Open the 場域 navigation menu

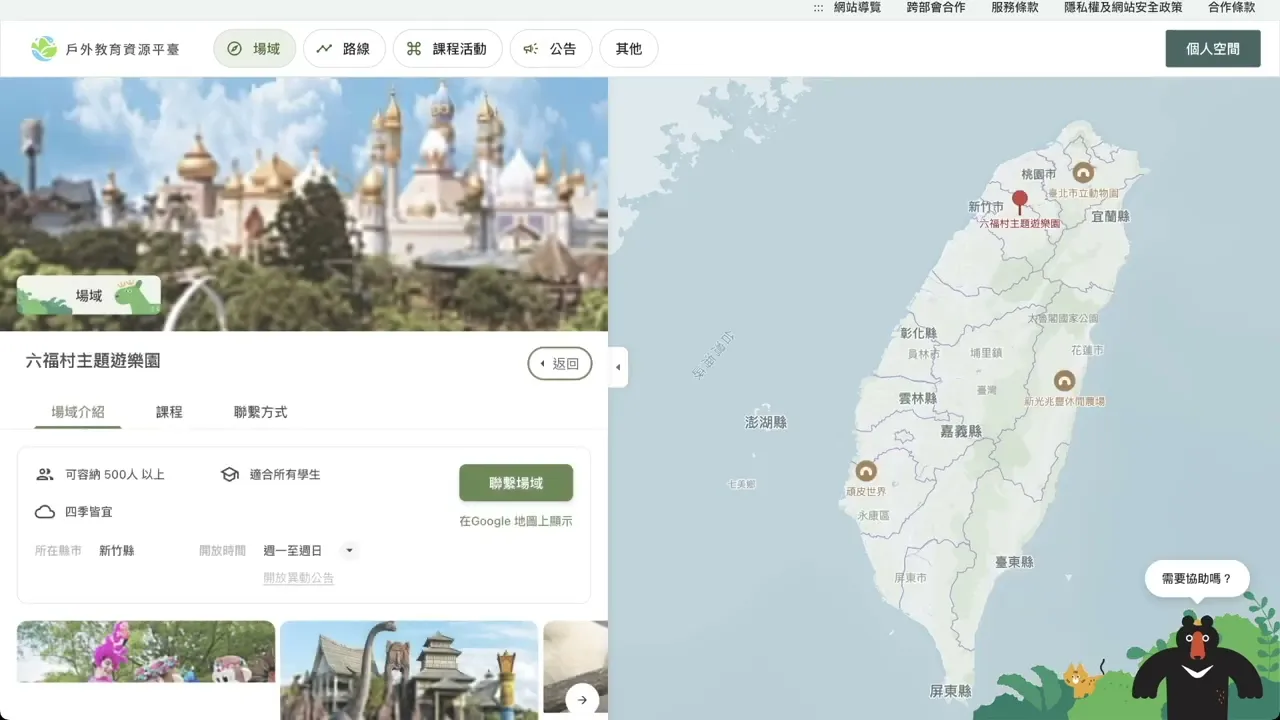254,48
